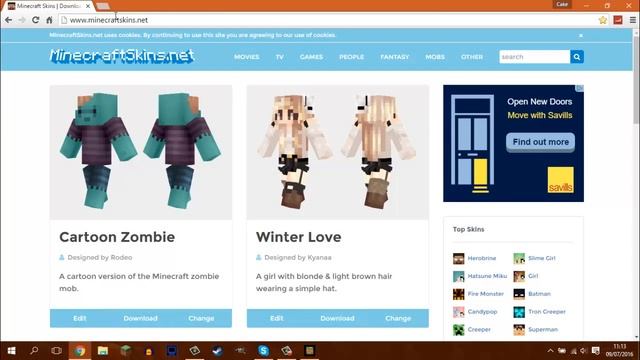640x360 pixels.
Task: Open the Slime Girl top skin link
Action: click(x=542, y=258)
